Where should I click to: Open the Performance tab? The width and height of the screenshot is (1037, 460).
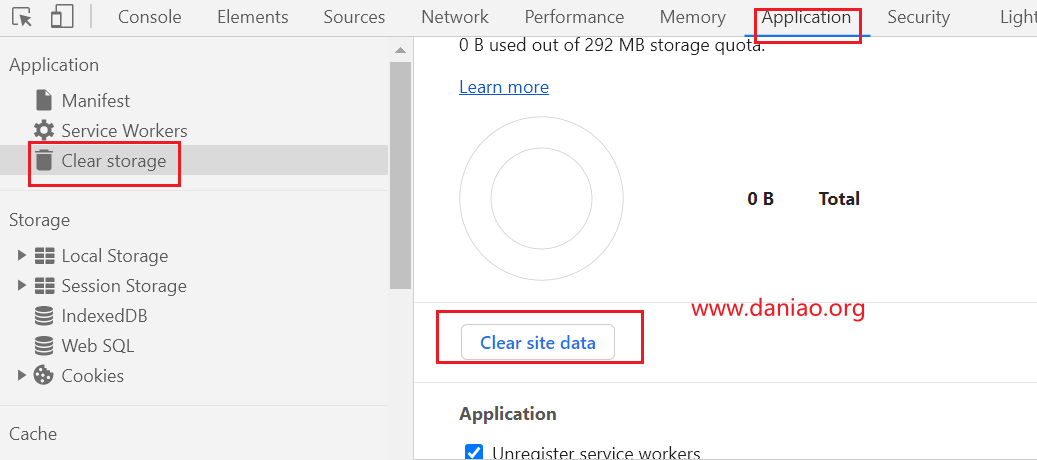574,17
